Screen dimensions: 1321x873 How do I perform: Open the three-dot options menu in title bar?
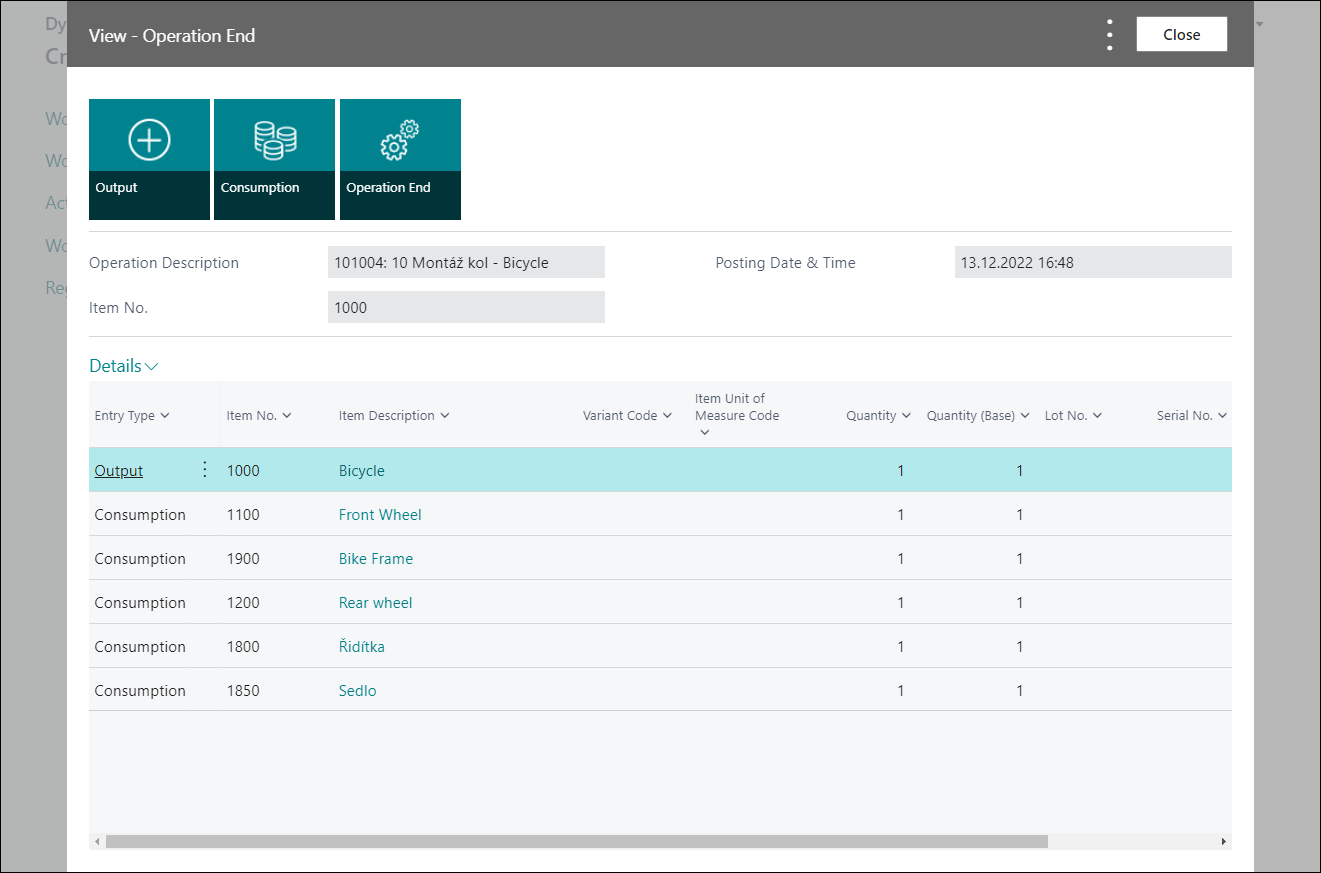[1108, 33]
